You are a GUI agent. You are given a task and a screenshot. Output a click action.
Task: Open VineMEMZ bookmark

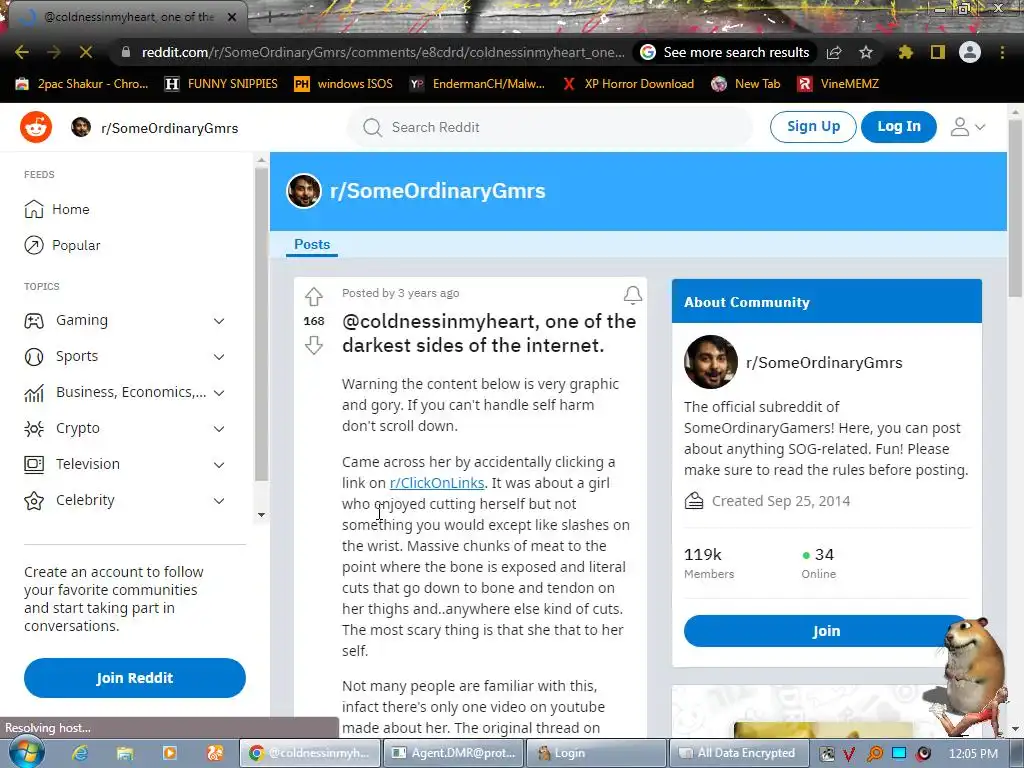tap(839, 84)
